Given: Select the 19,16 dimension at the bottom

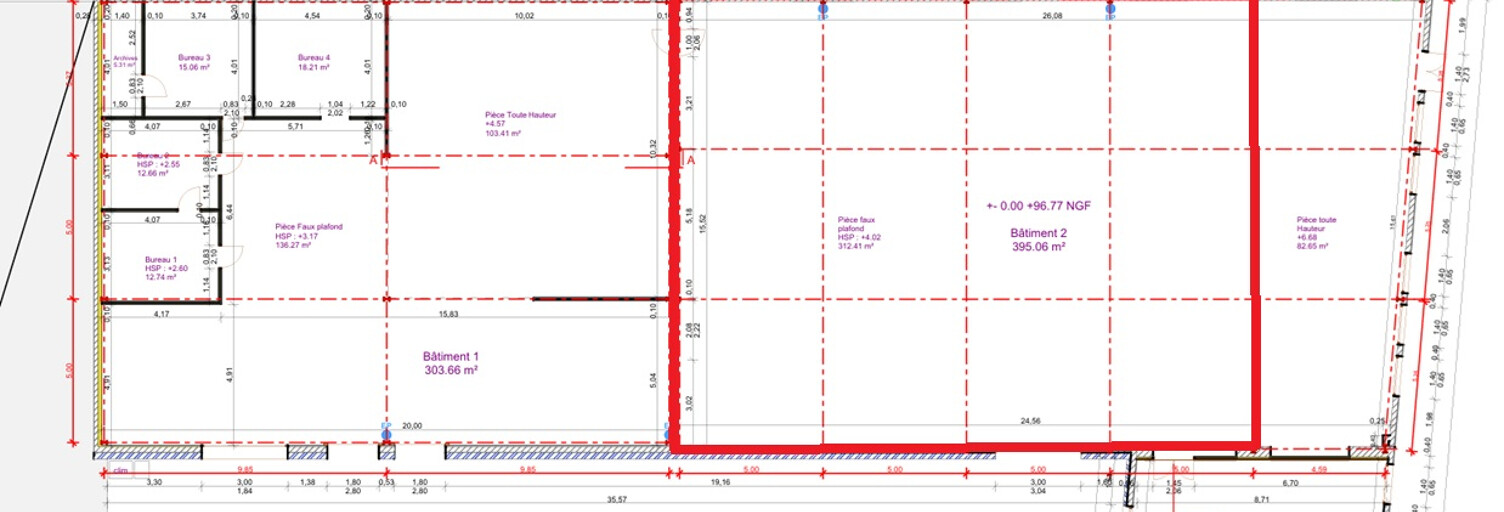Looking at the screenshot, I should pos(719,482).
